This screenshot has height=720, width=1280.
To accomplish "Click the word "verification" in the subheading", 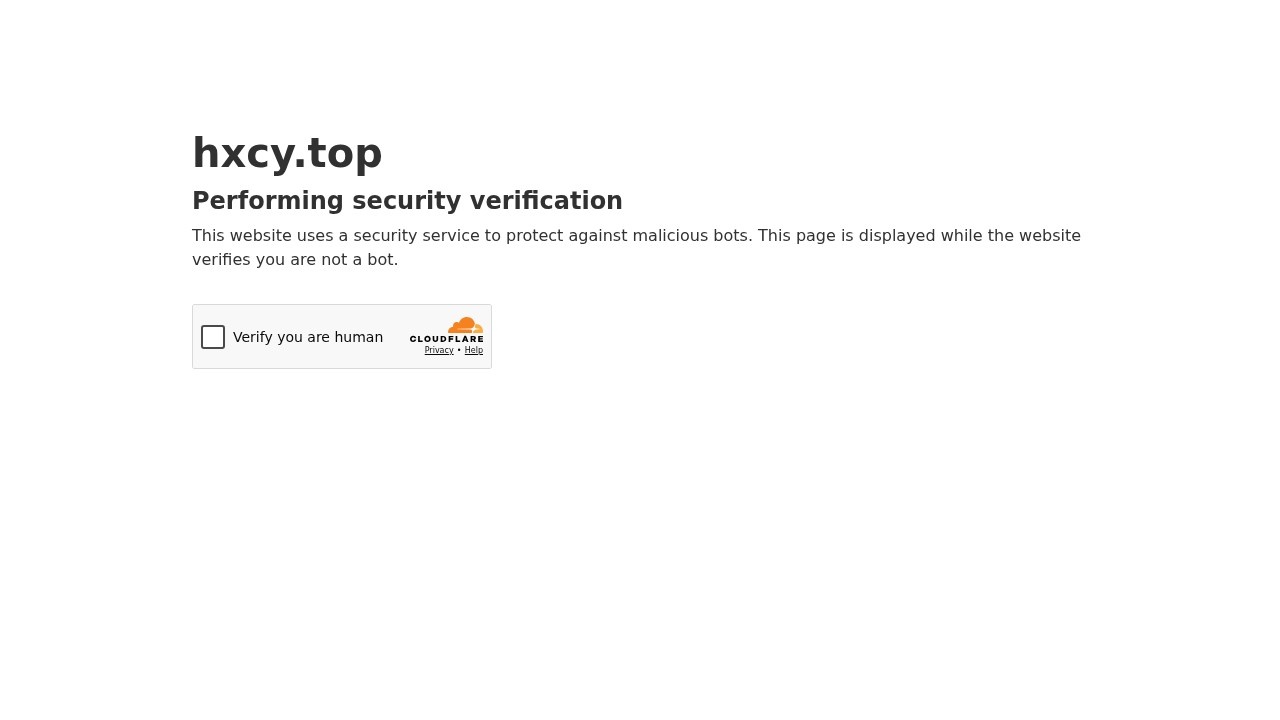I will pyautogui.click(x=546, y=201).
